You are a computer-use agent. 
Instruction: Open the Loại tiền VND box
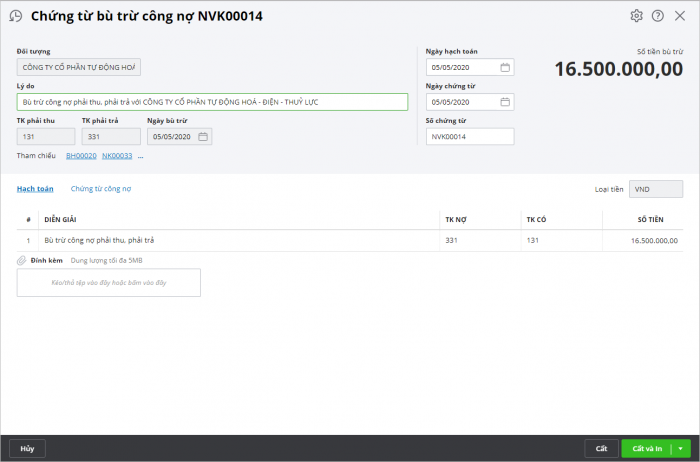coord(656,189)
